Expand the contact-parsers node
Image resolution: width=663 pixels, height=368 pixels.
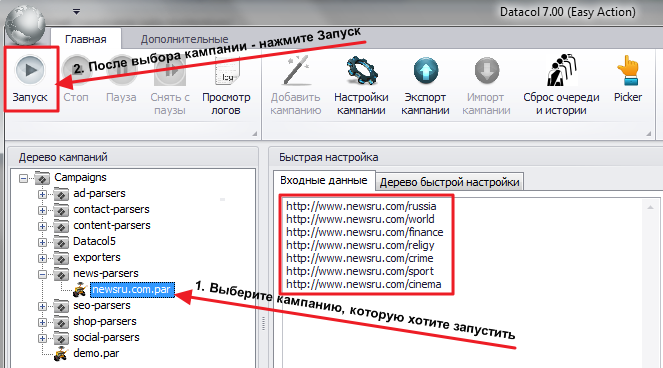[42, 210]
